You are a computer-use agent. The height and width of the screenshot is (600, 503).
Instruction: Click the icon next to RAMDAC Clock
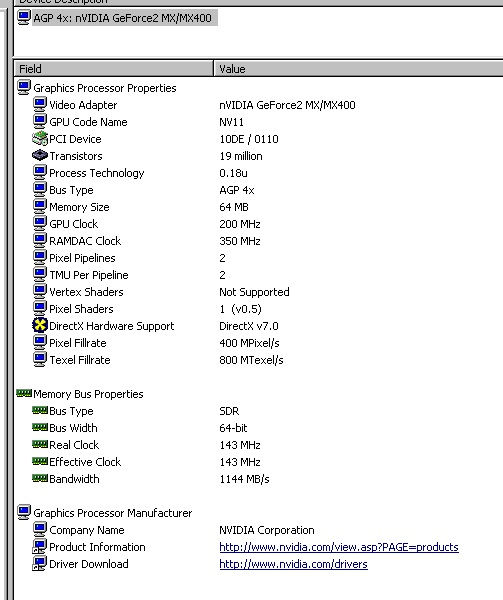[40, 241]
